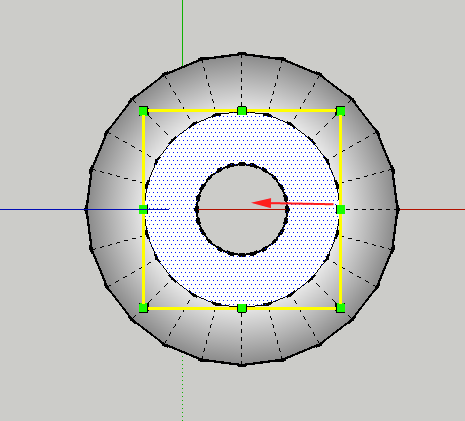Click the left-middle green scale handle
Viewport: 465px width, 421px height.
point(143,209)
